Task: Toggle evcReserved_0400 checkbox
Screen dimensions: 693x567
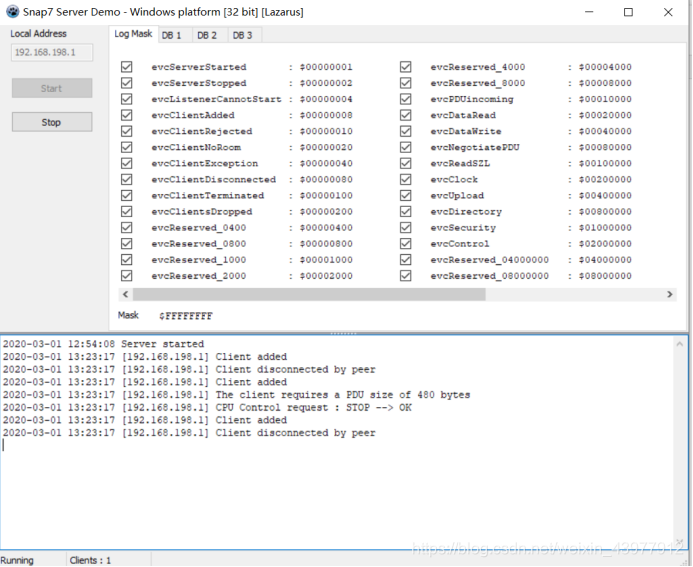Action: 126,228
